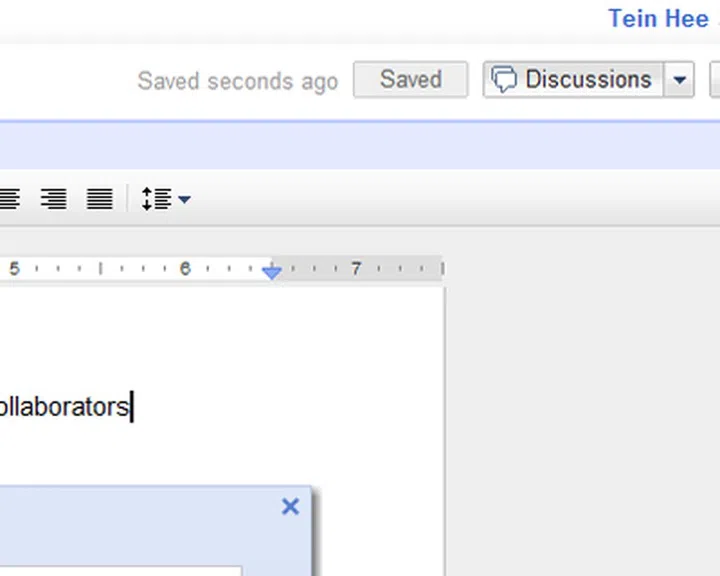The width and height of the screenshot is (720, 576).
Task: Click the blue right-indent marker on ruler
Action: (271, 271)
